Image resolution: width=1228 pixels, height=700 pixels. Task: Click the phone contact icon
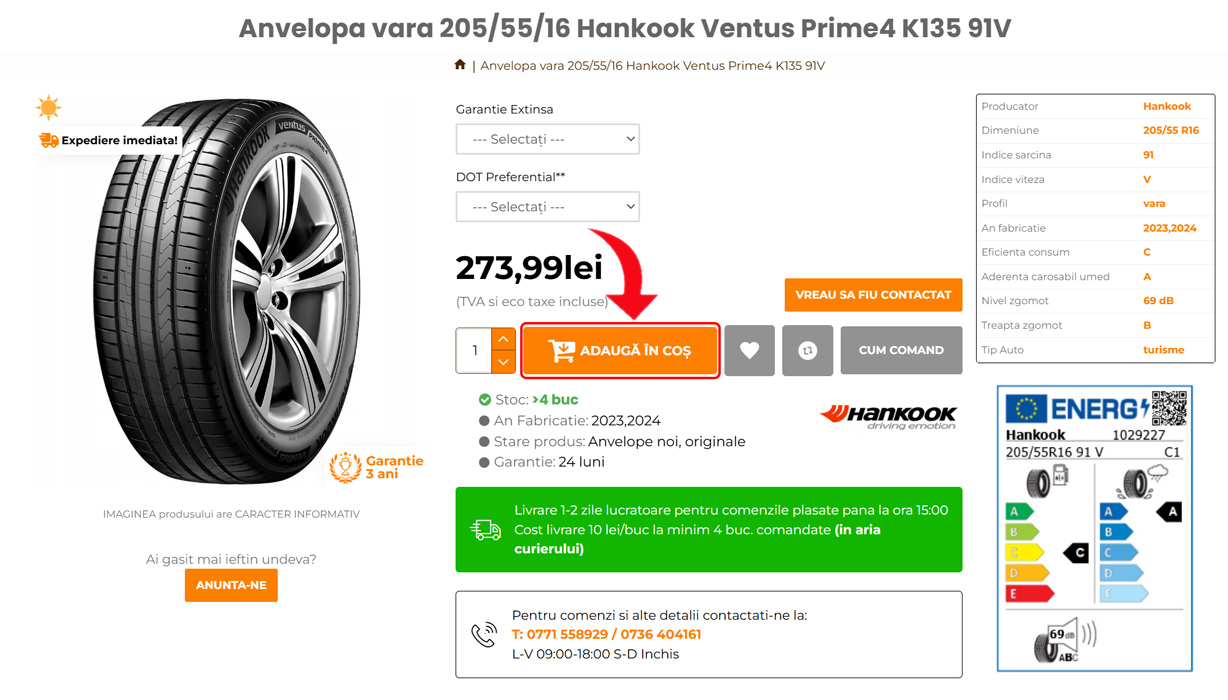(x=484, y=634)
